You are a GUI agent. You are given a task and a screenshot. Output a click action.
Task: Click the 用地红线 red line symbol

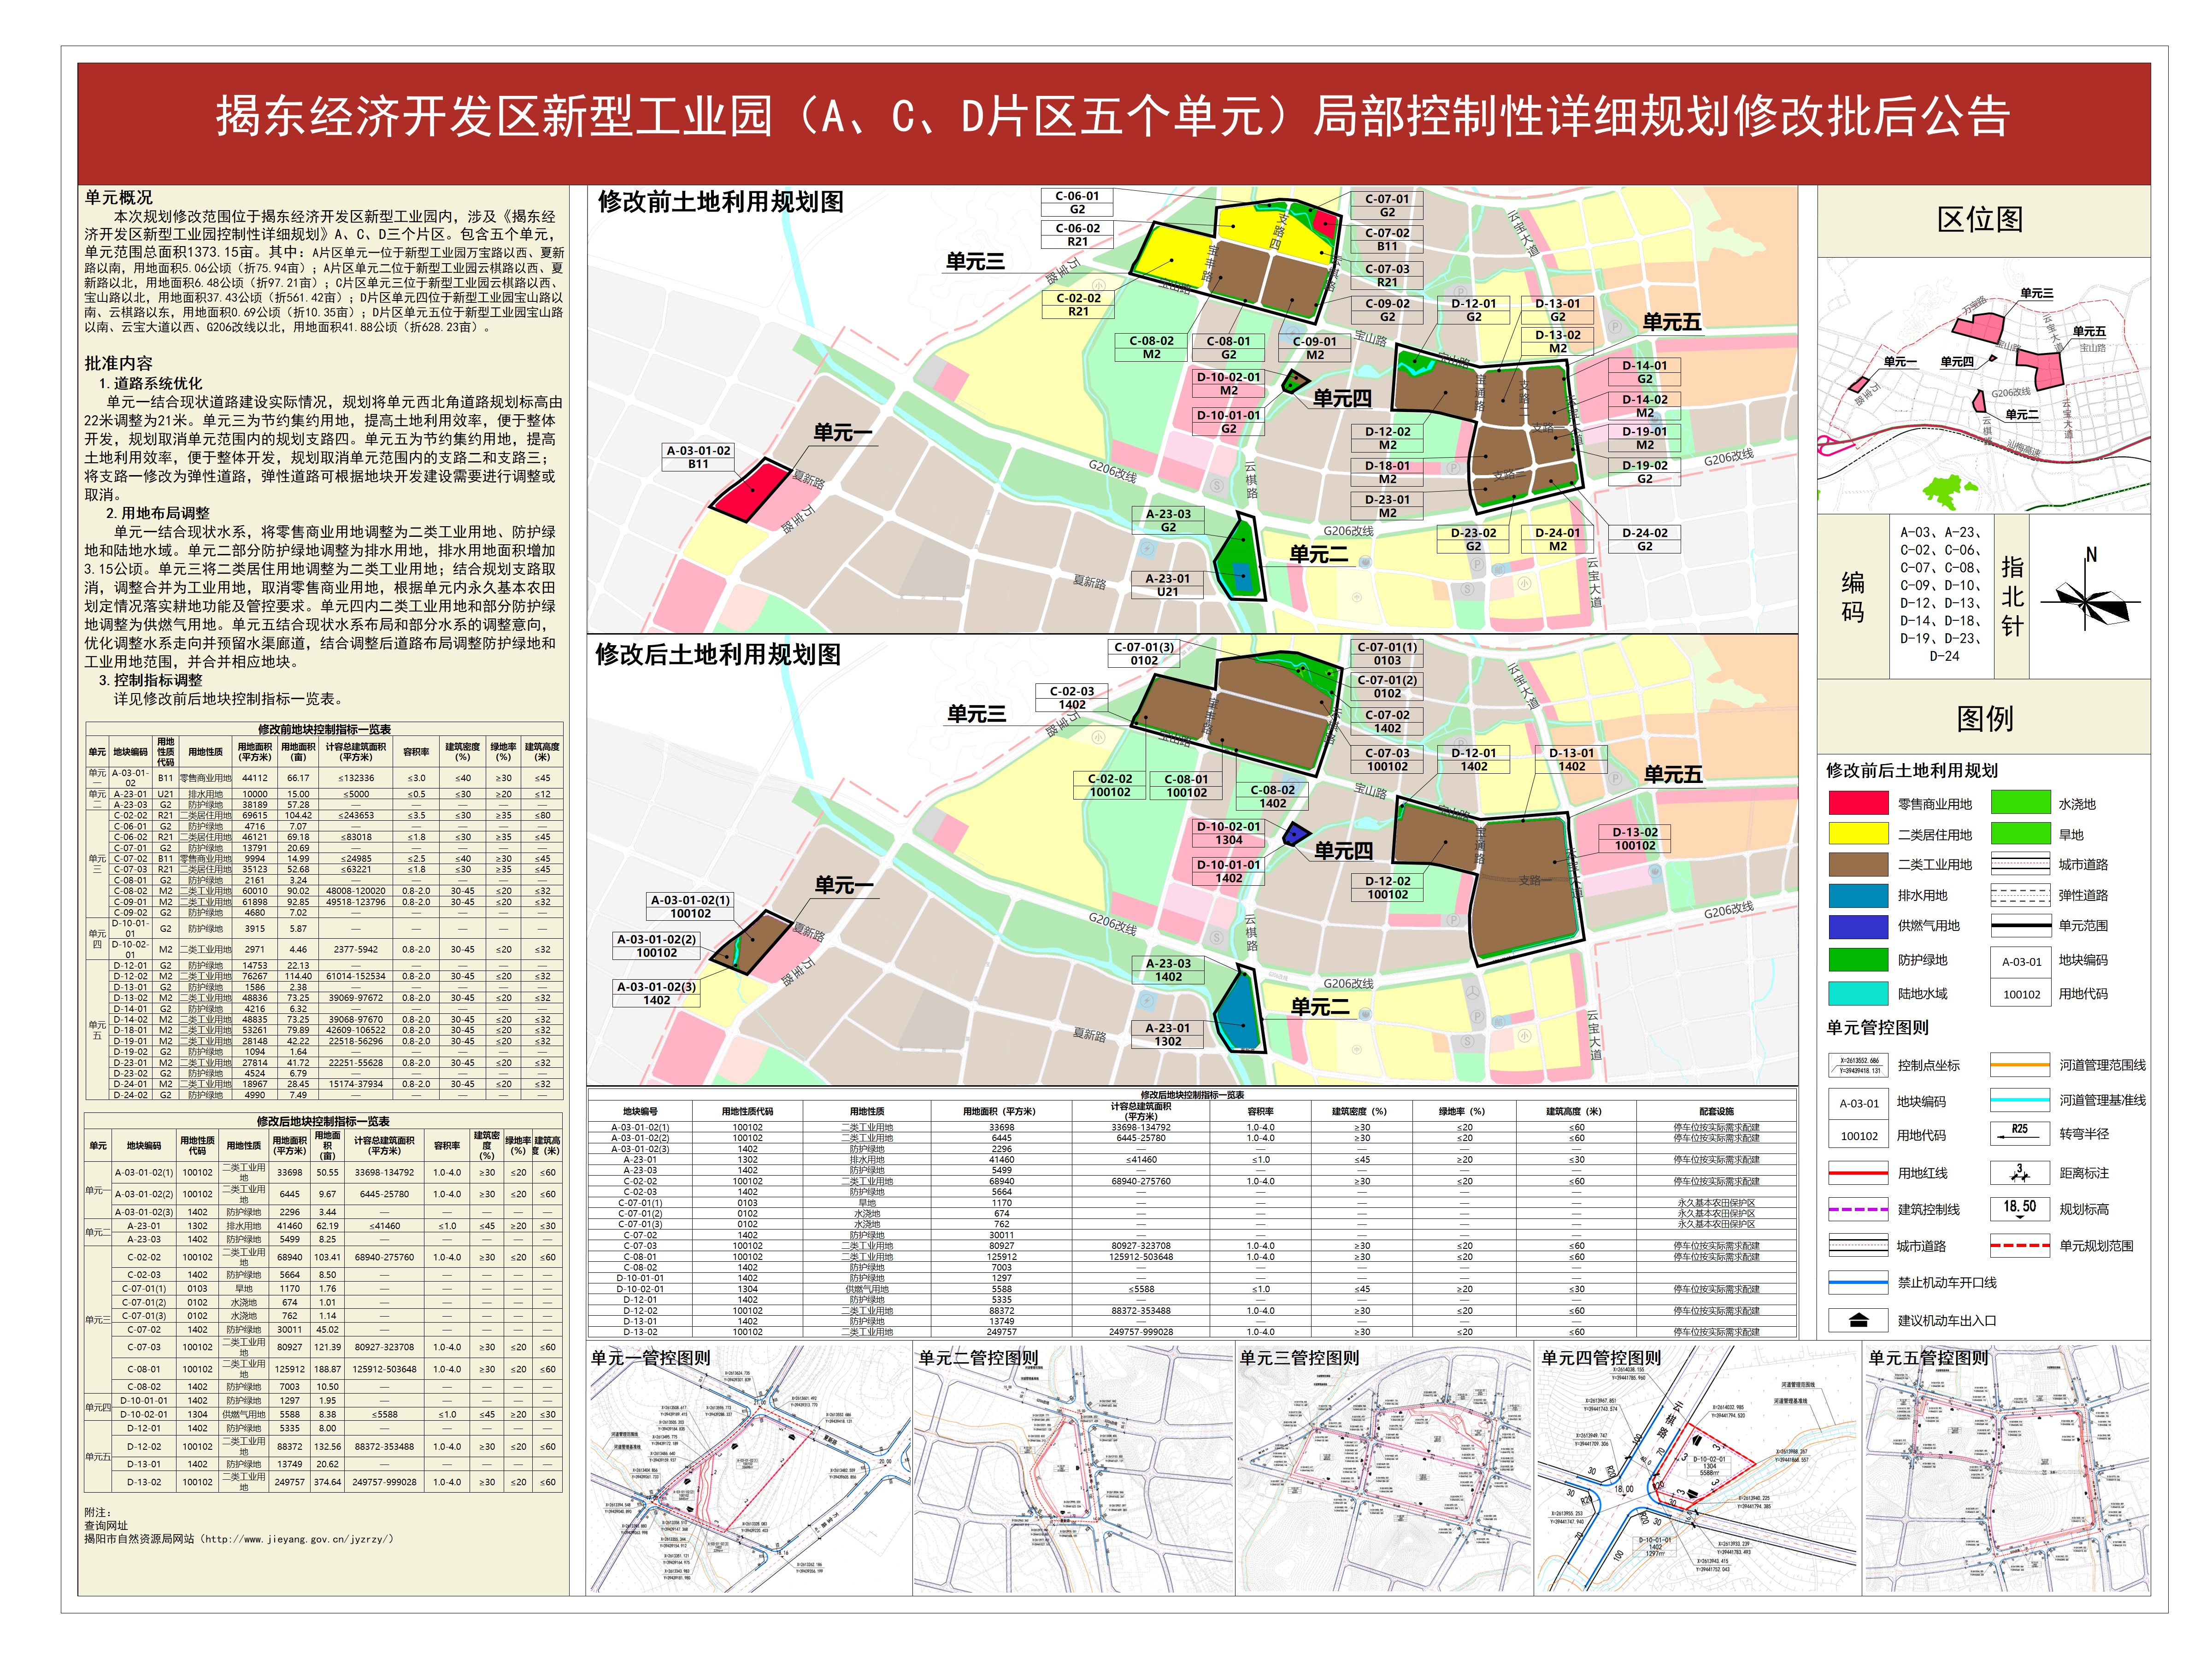(1858, 1172)
